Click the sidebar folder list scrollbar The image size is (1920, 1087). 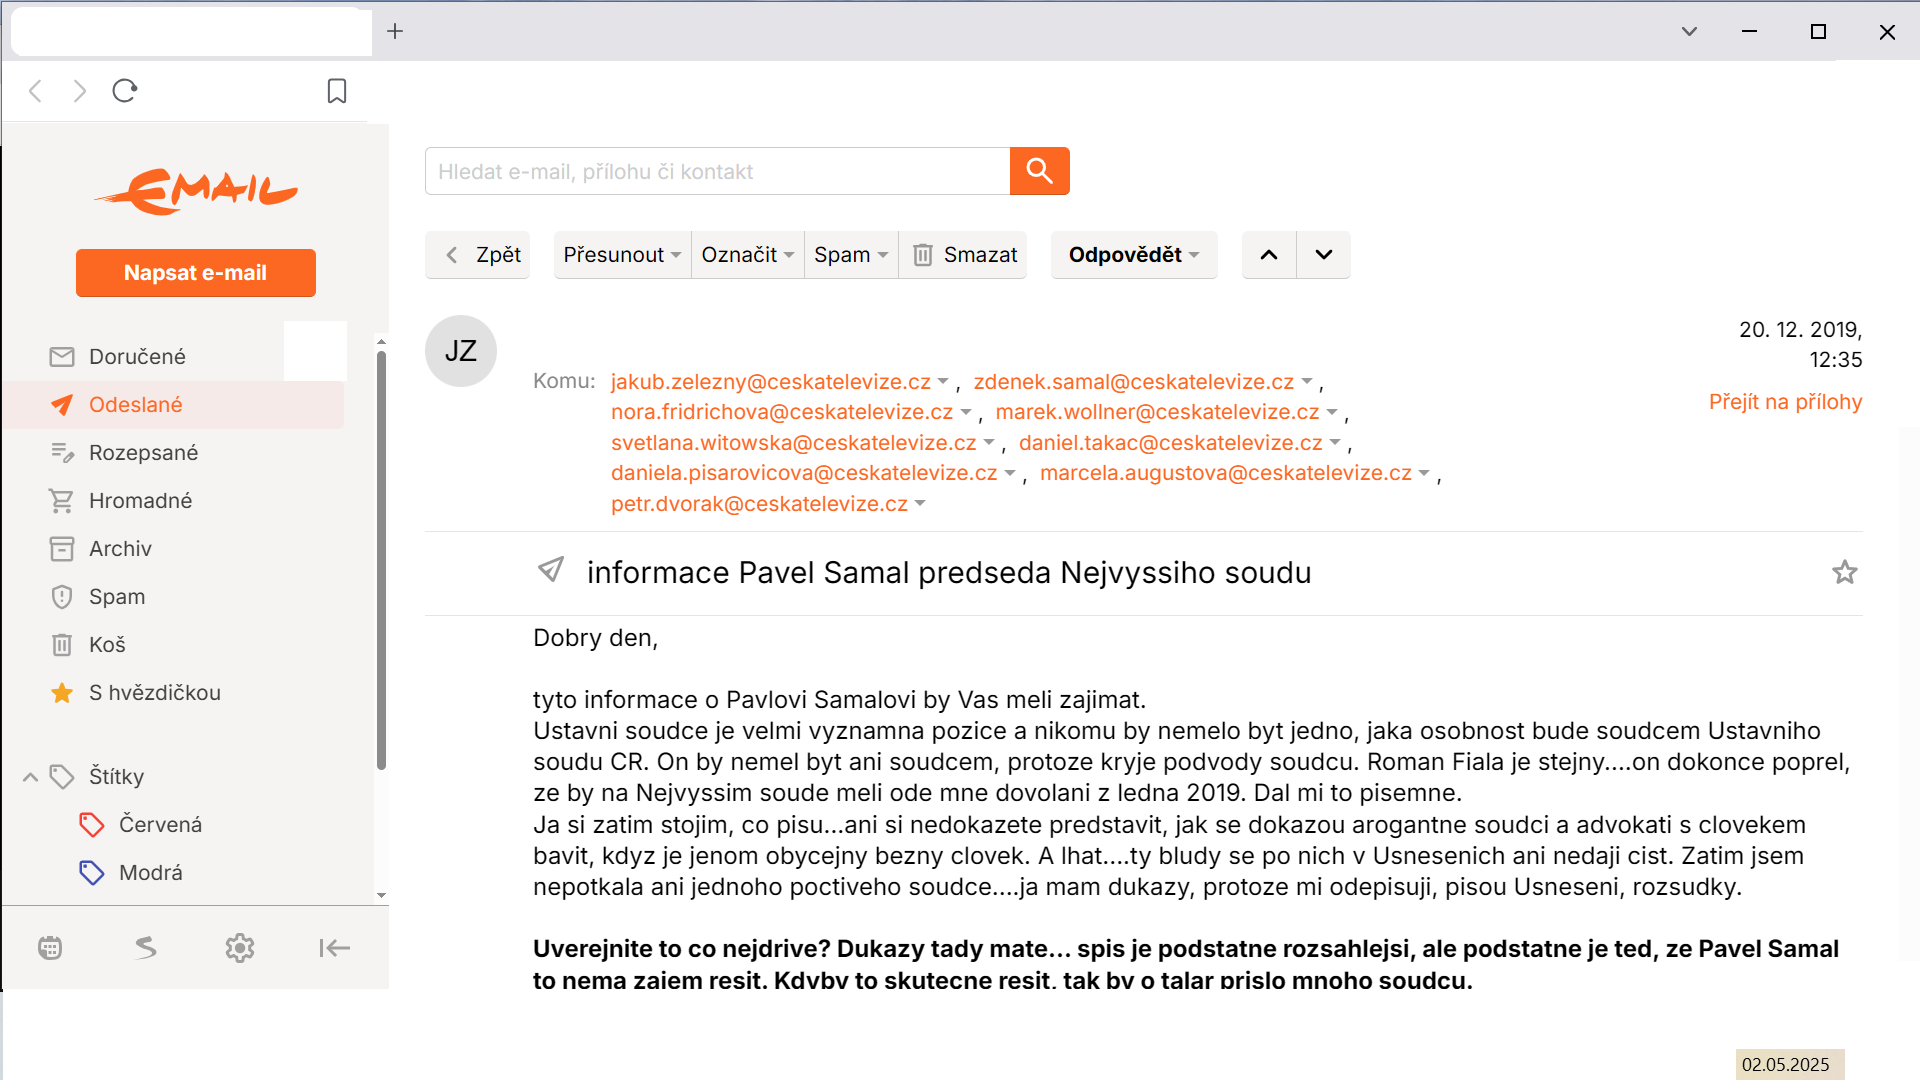point(381,560)
